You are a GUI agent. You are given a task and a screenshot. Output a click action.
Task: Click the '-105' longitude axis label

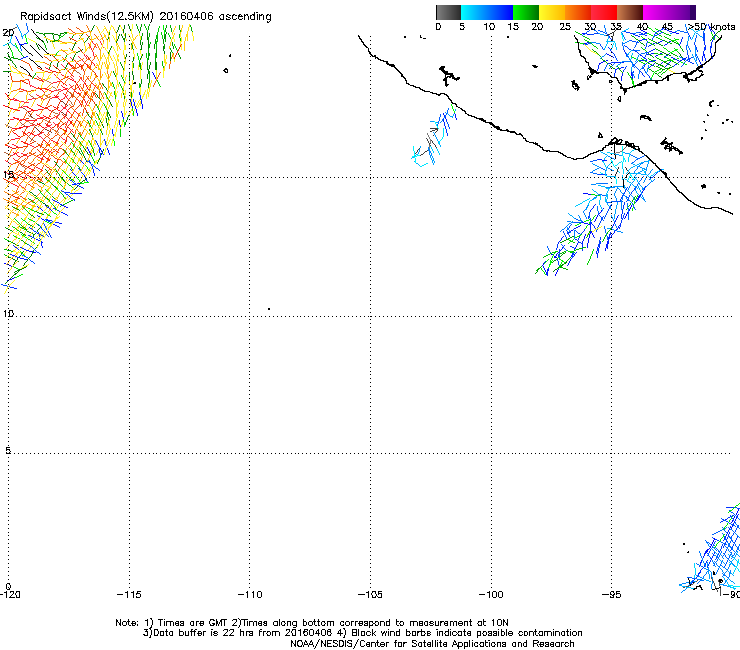[370, 595]
